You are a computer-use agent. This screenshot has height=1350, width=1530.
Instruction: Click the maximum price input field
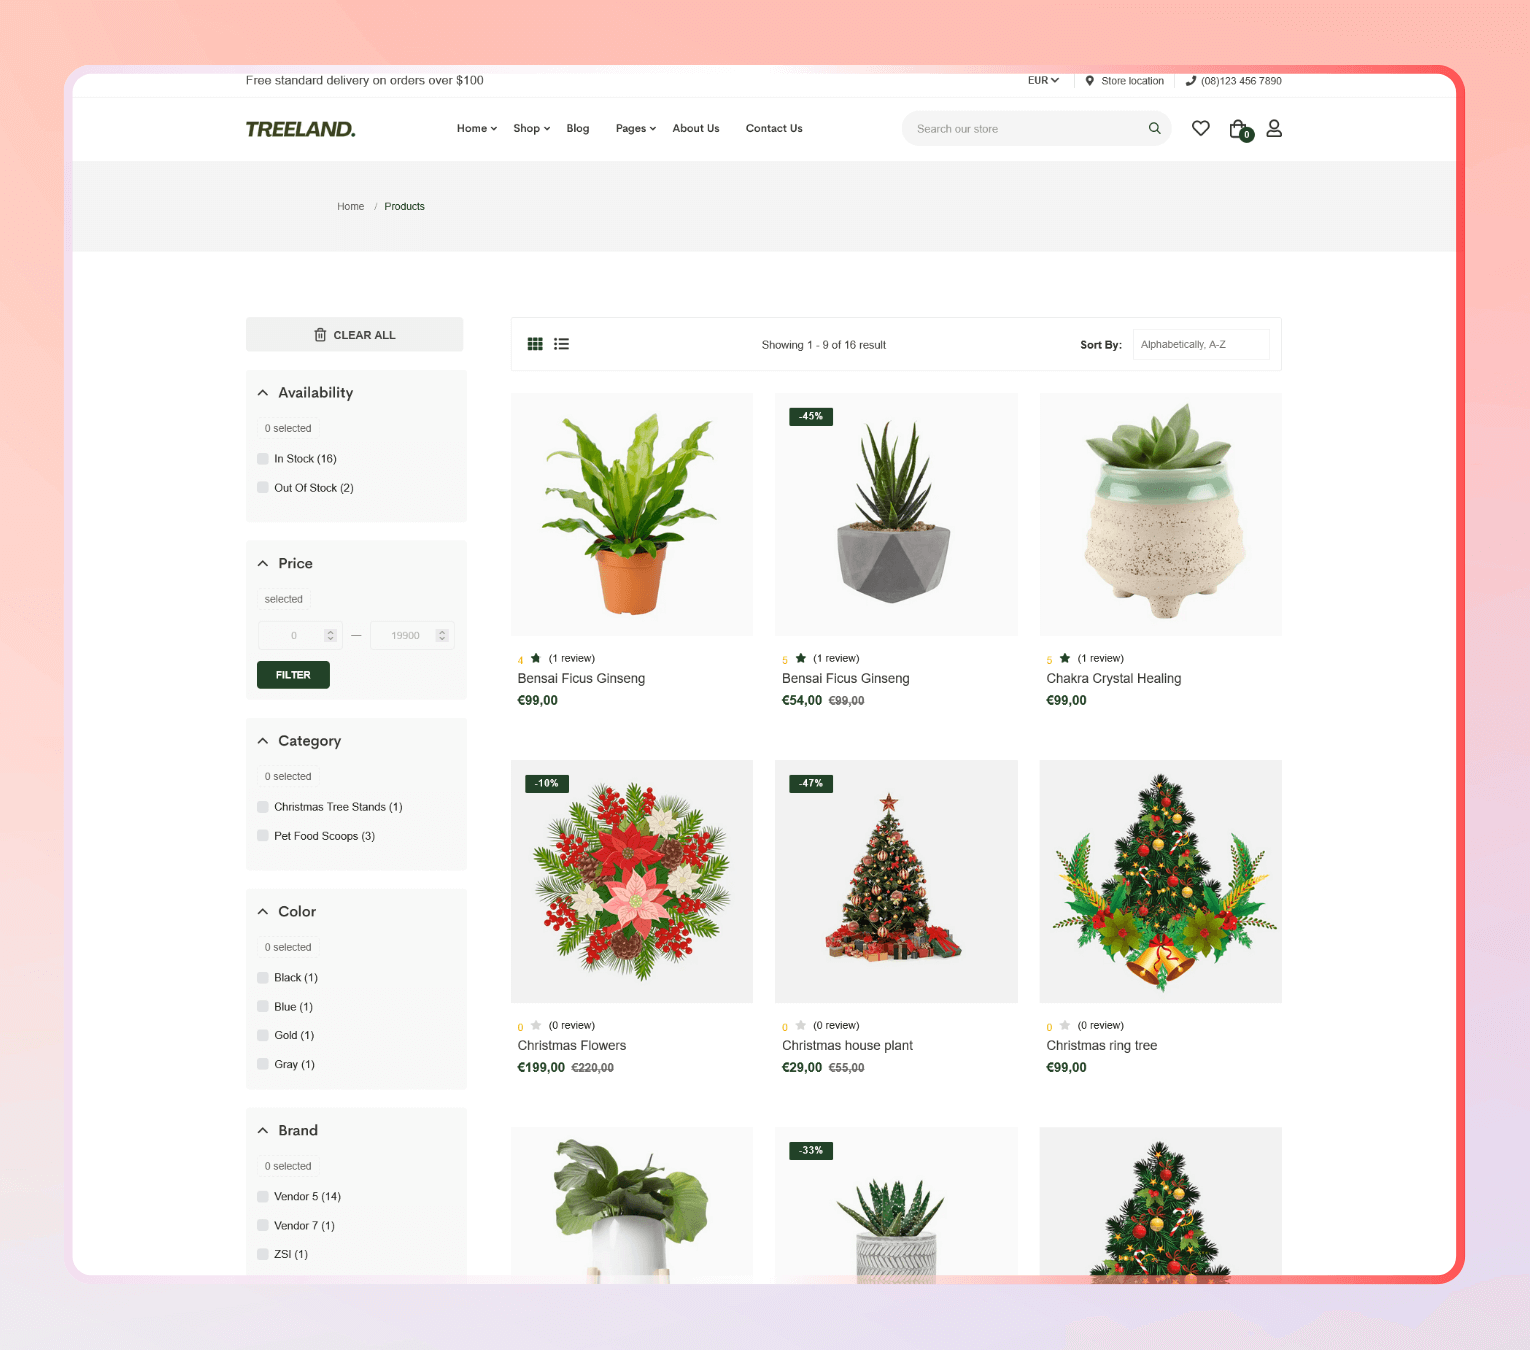tap(412, 636)
